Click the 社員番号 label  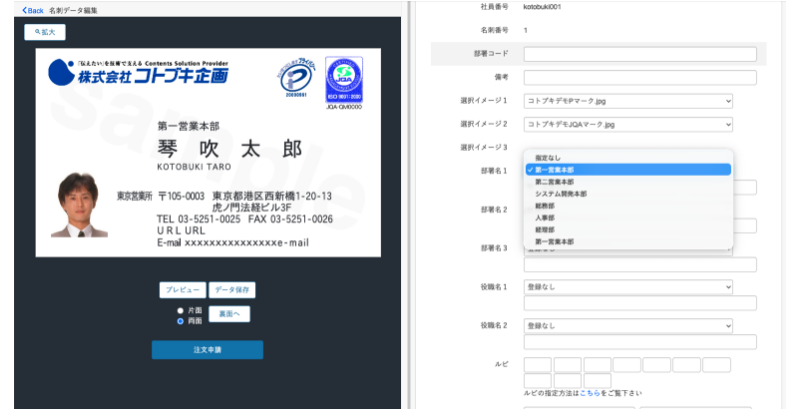point(494,7)
